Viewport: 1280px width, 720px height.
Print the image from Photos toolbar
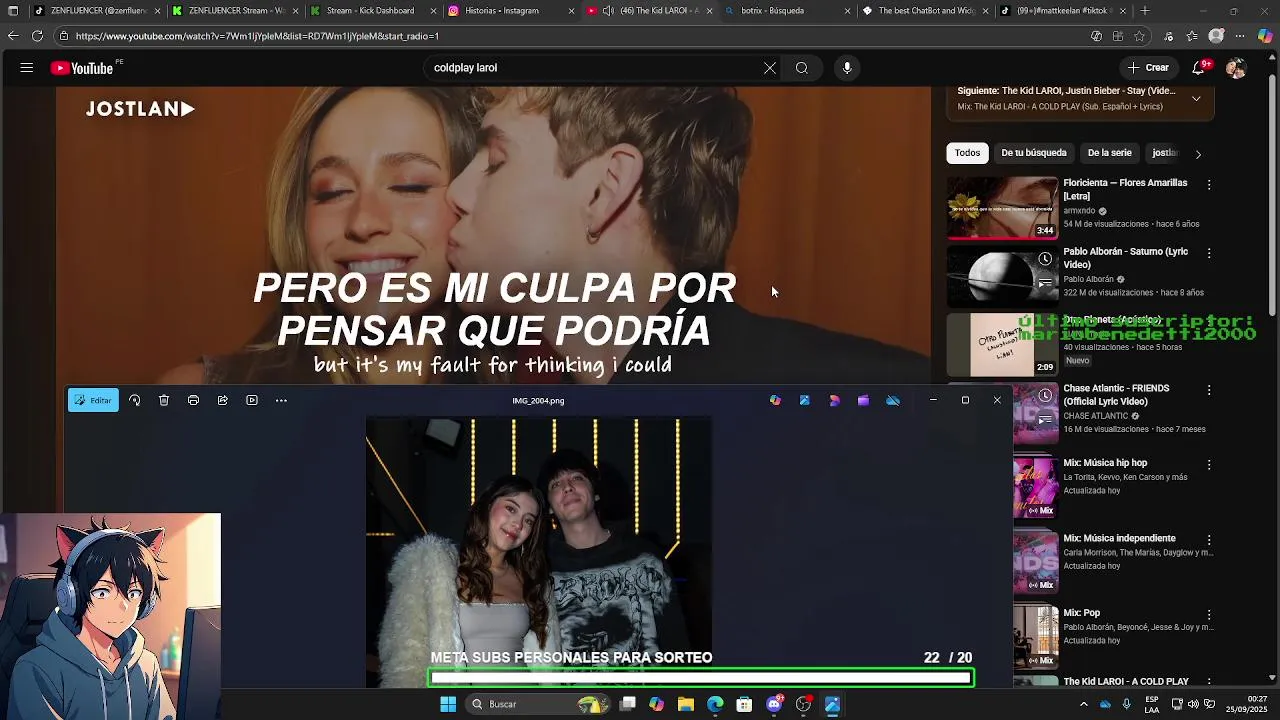(x=193, y=400)
